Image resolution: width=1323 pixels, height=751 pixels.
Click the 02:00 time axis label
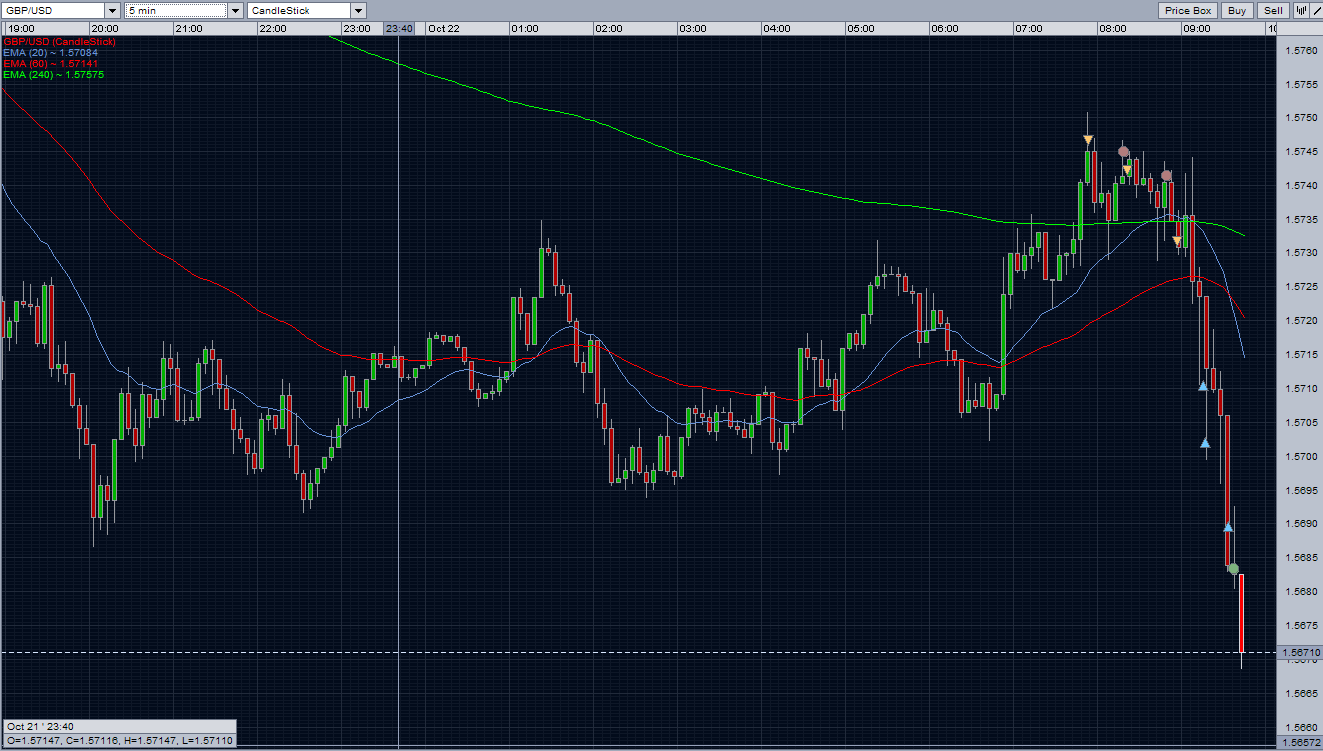tap(609, 28)
